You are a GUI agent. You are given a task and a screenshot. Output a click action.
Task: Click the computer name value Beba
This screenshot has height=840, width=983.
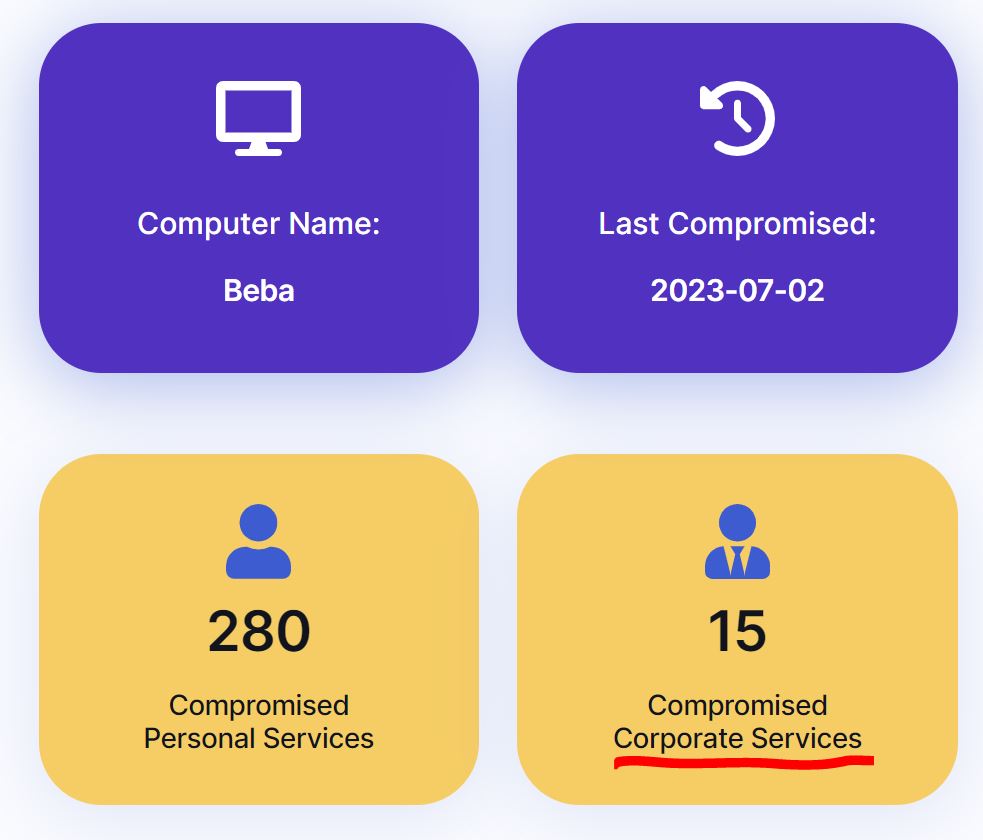[259, 291]
